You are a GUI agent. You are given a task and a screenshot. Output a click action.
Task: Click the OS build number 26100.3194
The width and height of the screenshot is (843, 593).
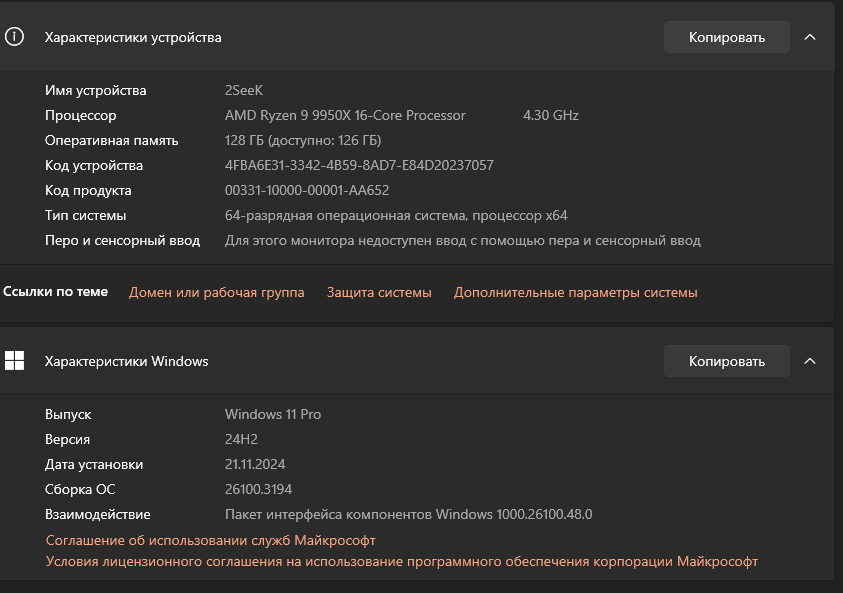259,489
